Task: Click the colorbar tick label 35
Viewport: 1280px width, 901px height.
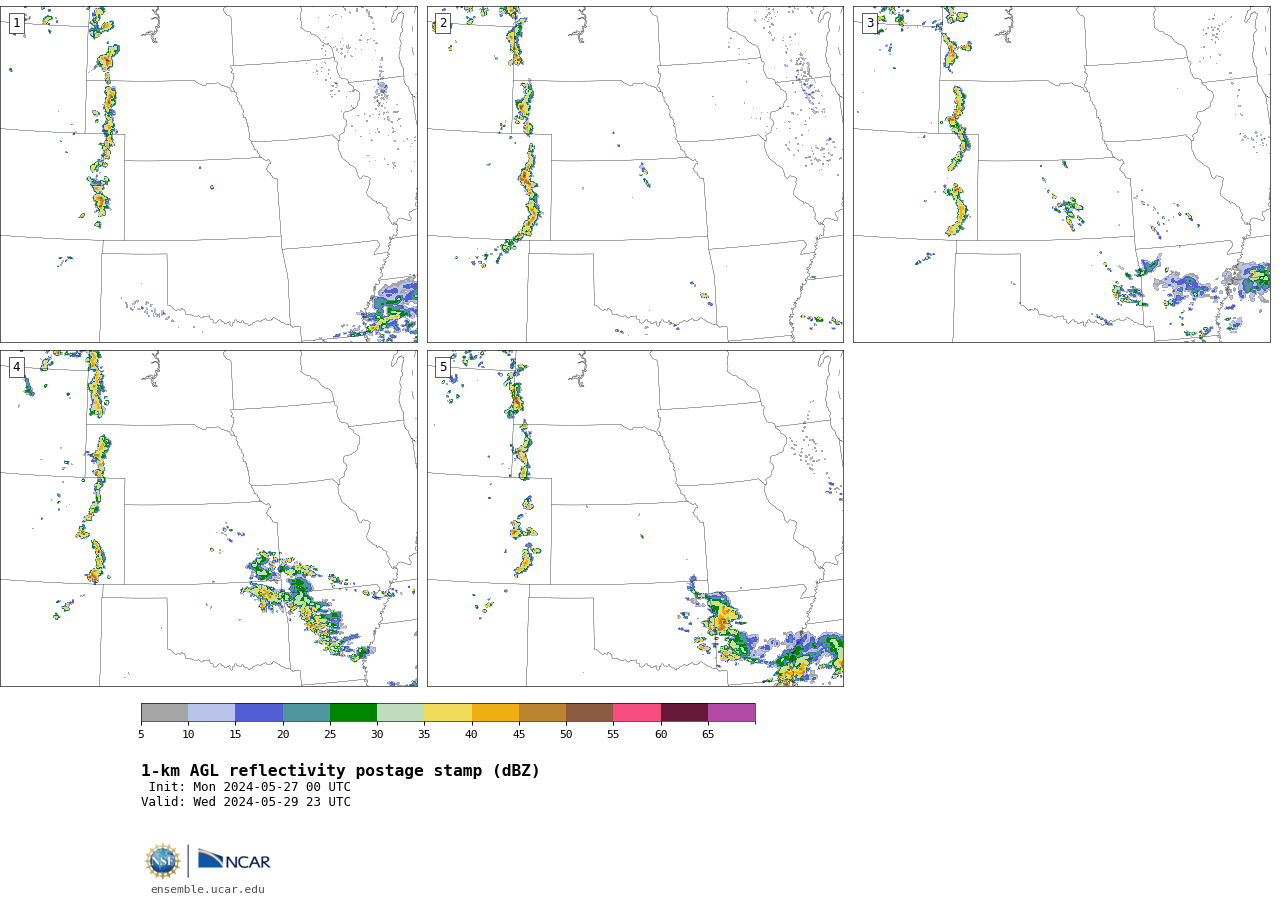Action: pyautogui.click(x=424, y=735)
